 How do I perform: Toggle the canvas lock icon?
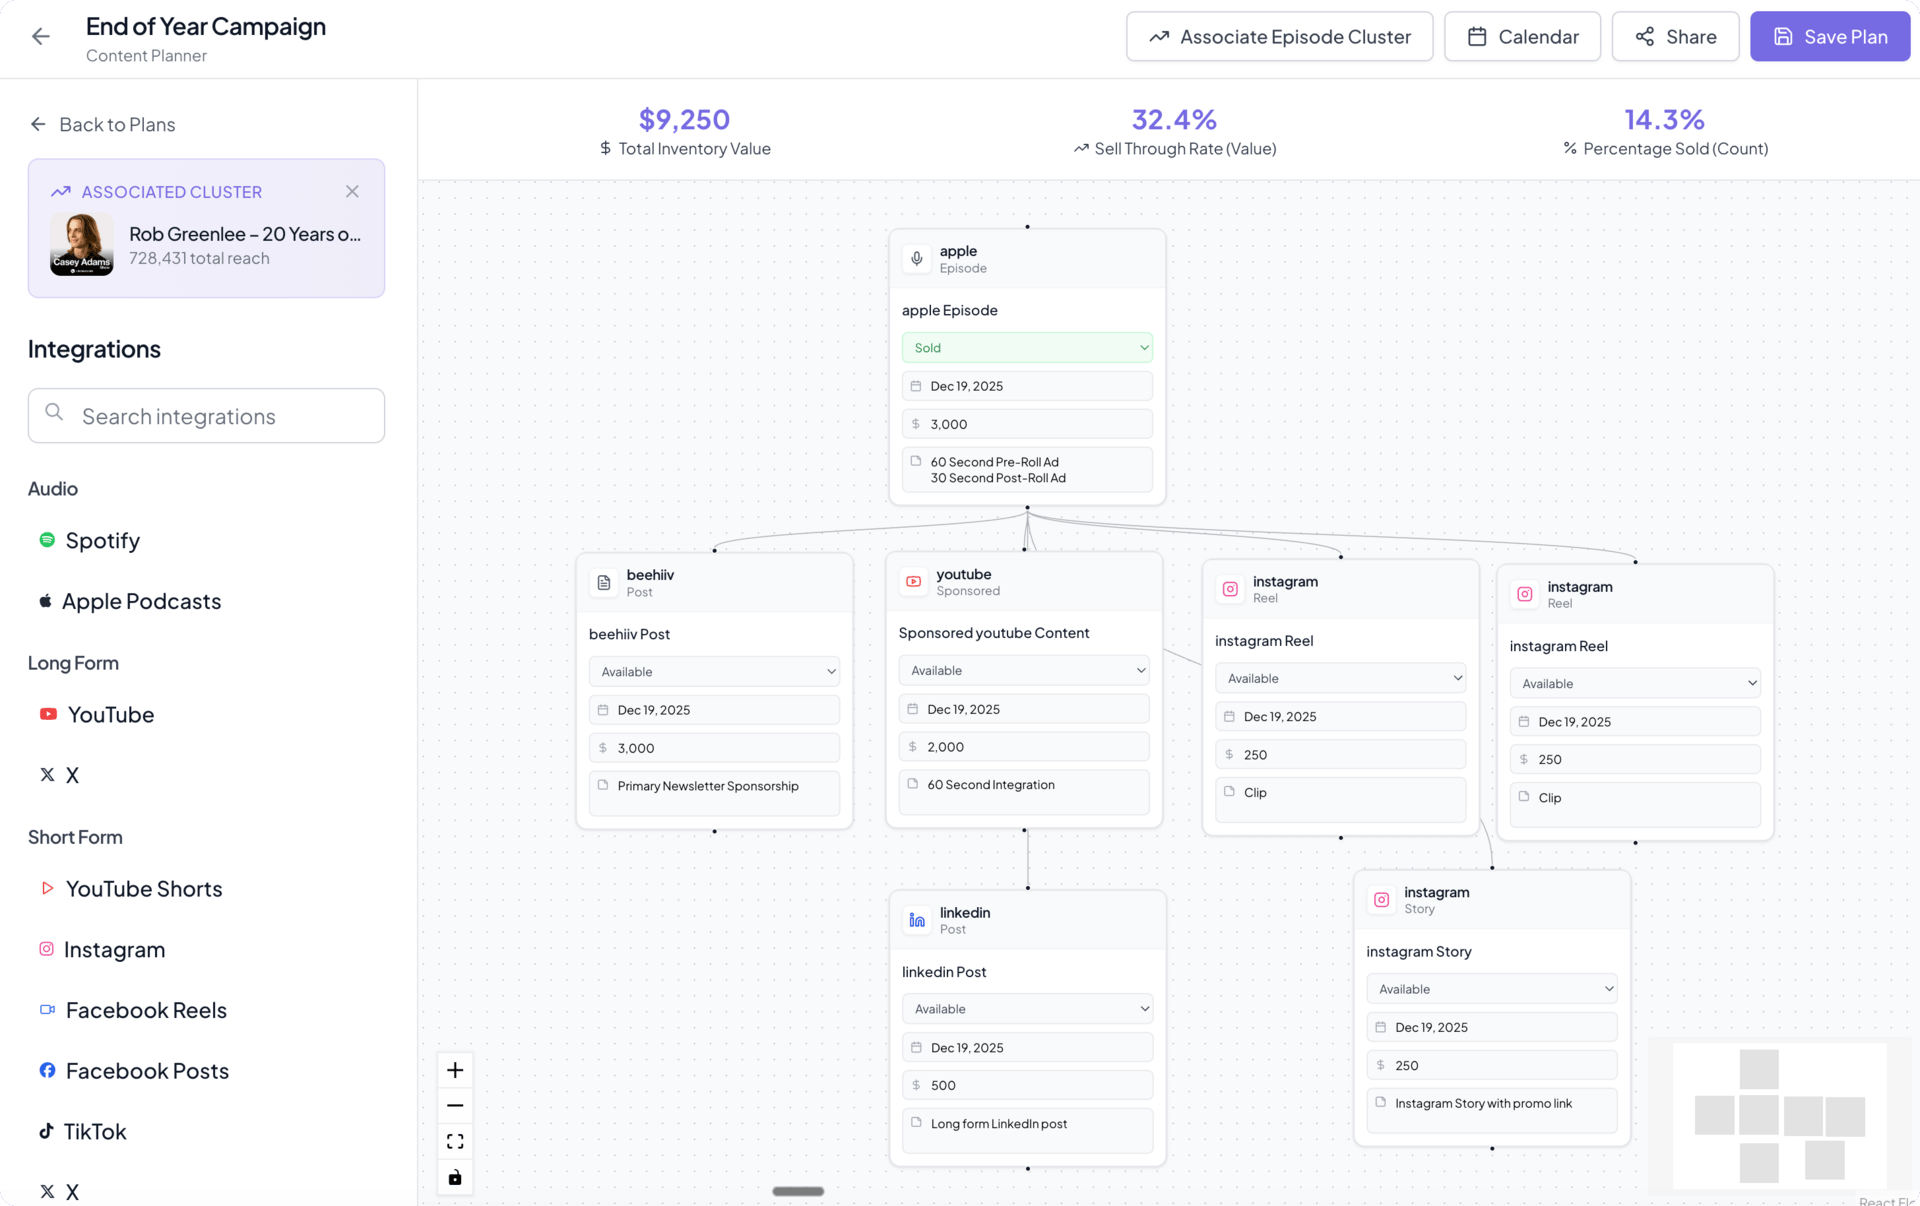(x=455, y=1177)
